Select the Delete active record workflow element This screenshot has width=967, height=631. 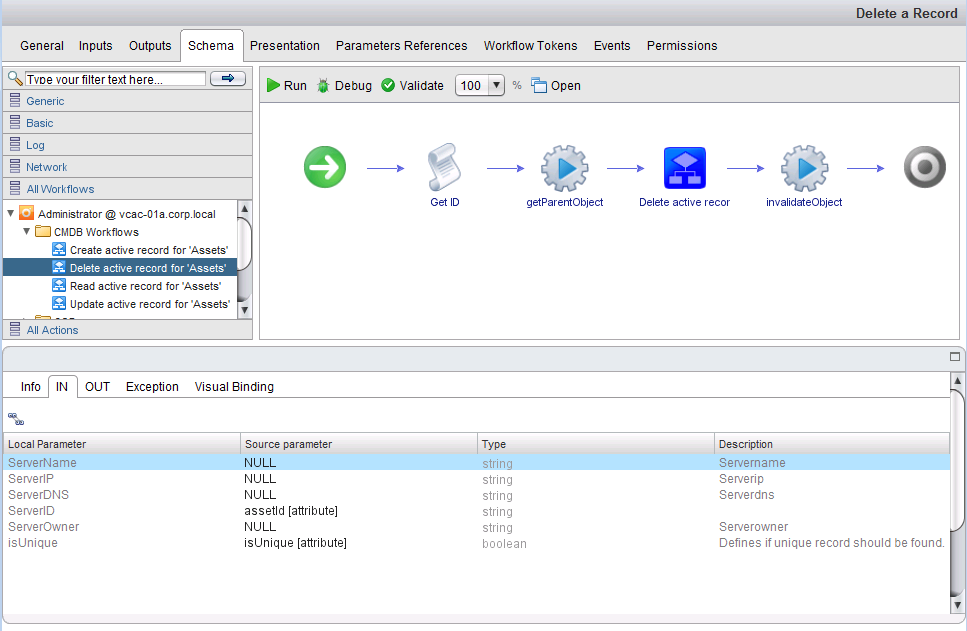(x=685, y=168)
